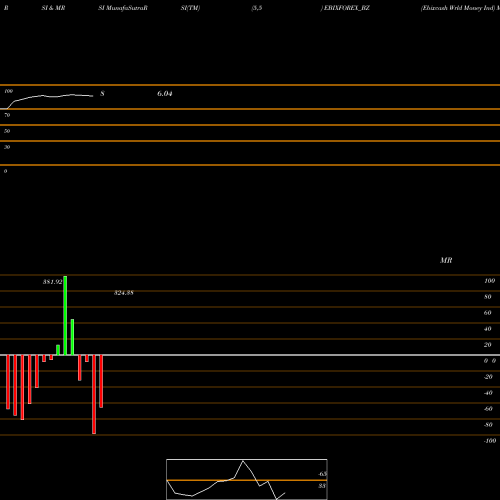This screenshot has height=500, width=500.
Task: Click the 'MR' panel label
Action: 446,260
